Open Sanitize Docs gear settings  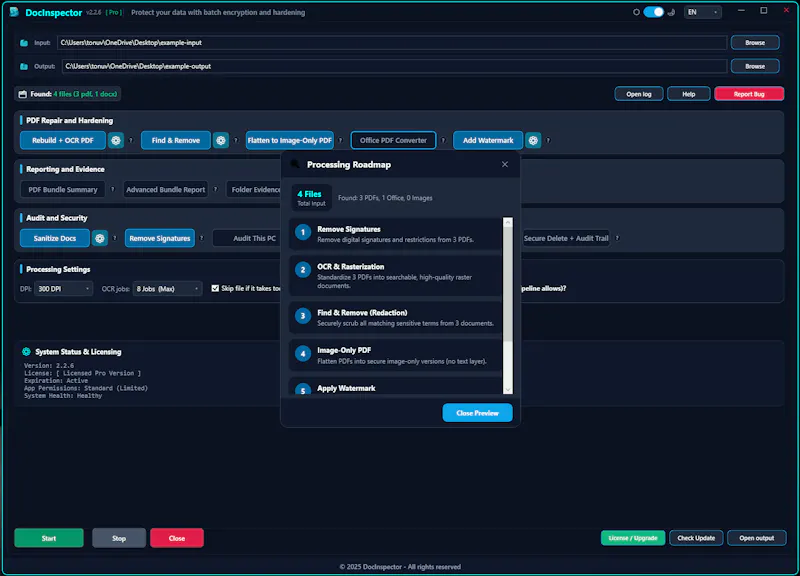pyautogui.click(x=99, y=238)
